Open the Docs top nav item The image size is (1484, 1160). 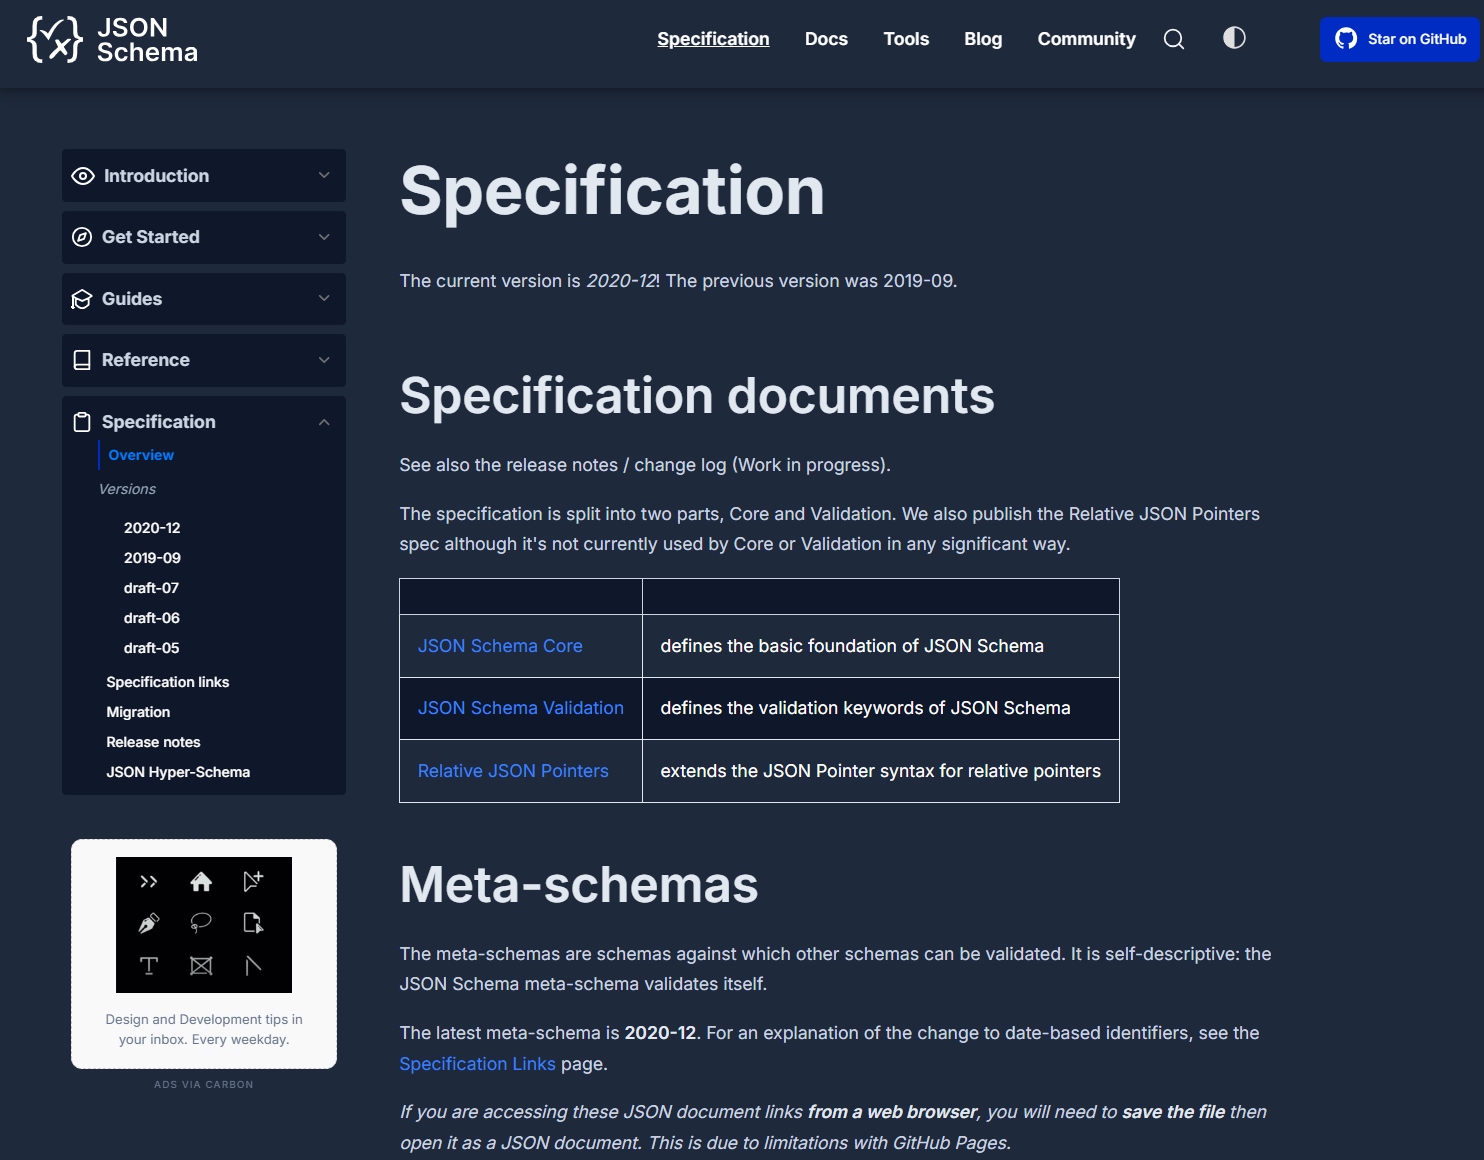(826, 39)
